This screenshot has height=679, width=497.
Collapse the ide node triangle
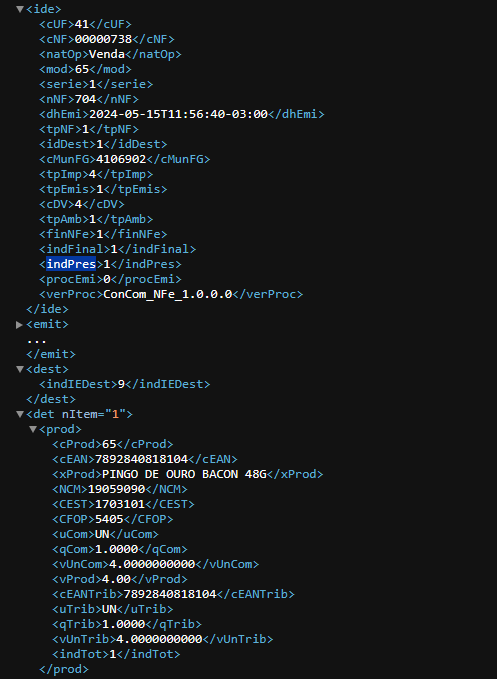tap(20, 9)
